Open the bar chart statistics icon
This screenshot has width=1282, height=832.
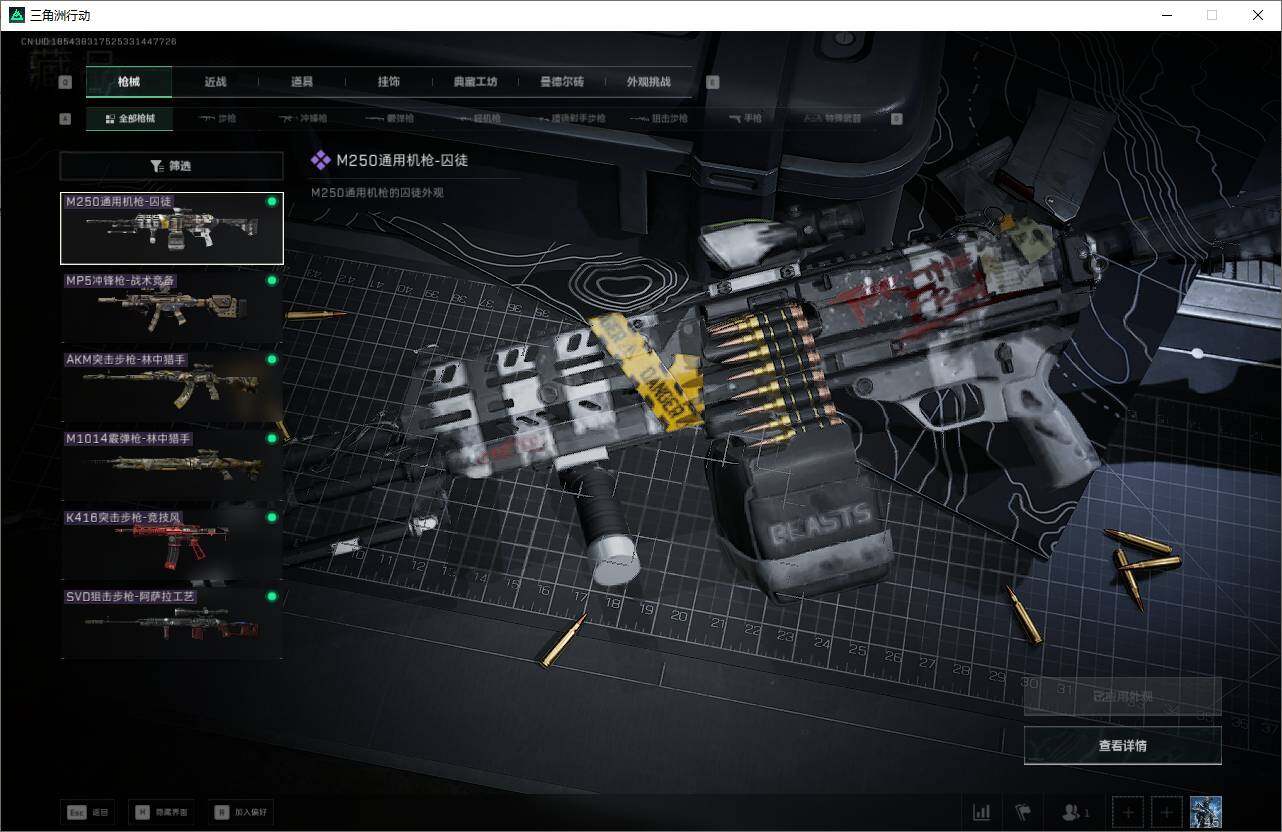coord(982,812)
